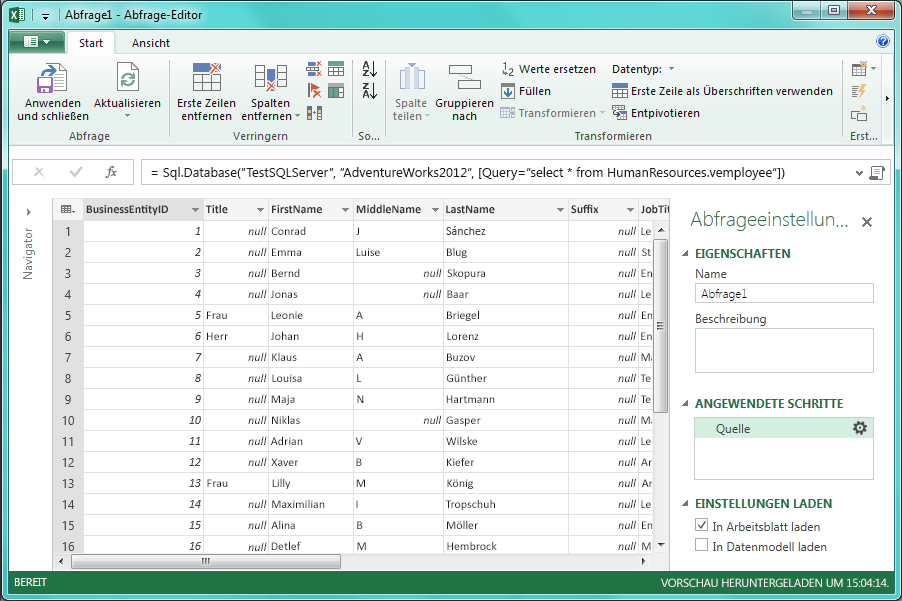Sort descending with the Z-A icon
This screenshot has width=902, height=601.
[369, 90]
